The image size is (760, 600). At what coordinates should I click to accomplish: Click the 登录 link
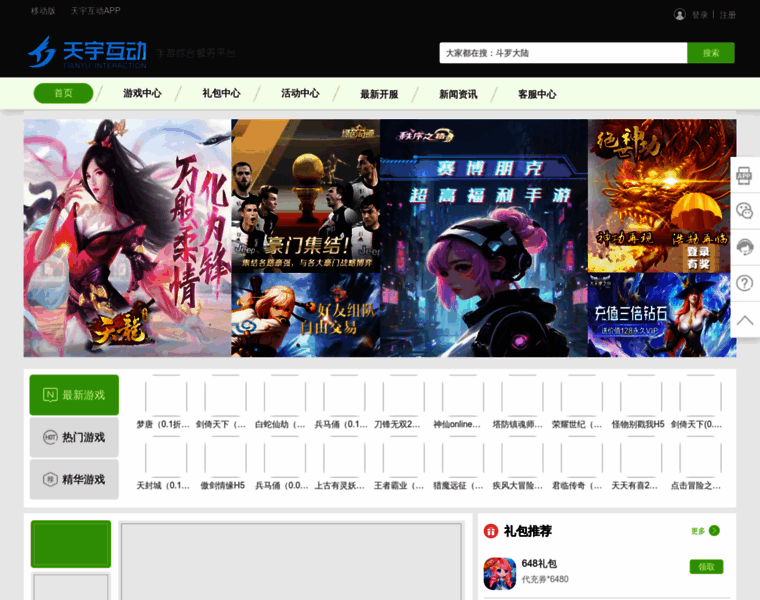(699, 15)
